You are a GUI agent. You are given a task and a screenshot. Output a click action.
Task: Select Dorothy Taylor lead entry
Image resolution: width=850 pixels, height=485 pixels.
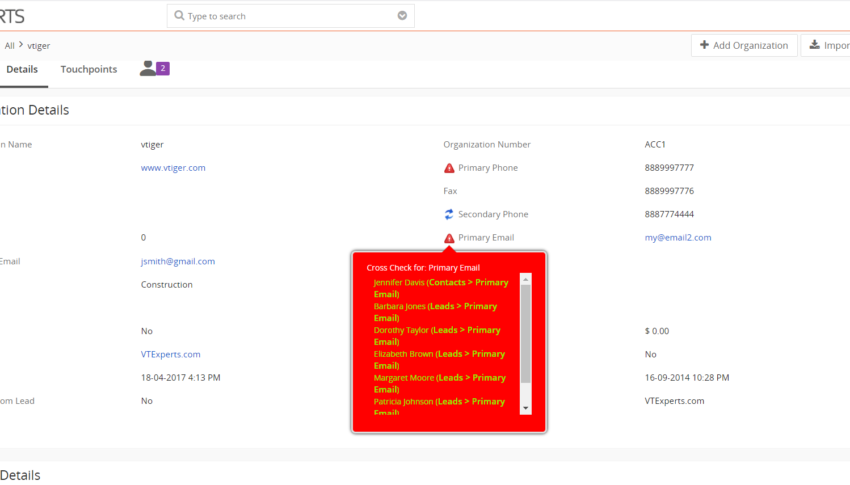click(x=437, y=336)
